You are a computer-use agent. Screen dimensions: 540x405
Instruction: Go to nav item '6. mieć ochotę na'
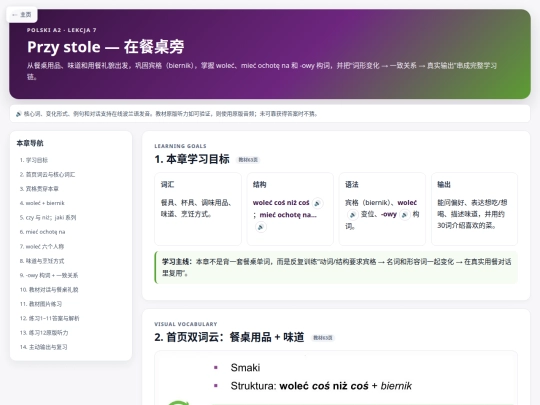coord(42,232)
